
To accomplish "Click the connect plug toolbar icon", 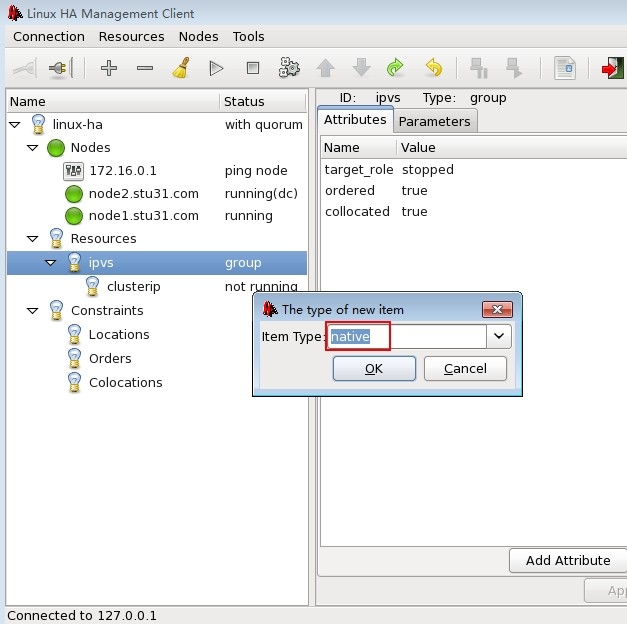I will [x=60, y=68].
